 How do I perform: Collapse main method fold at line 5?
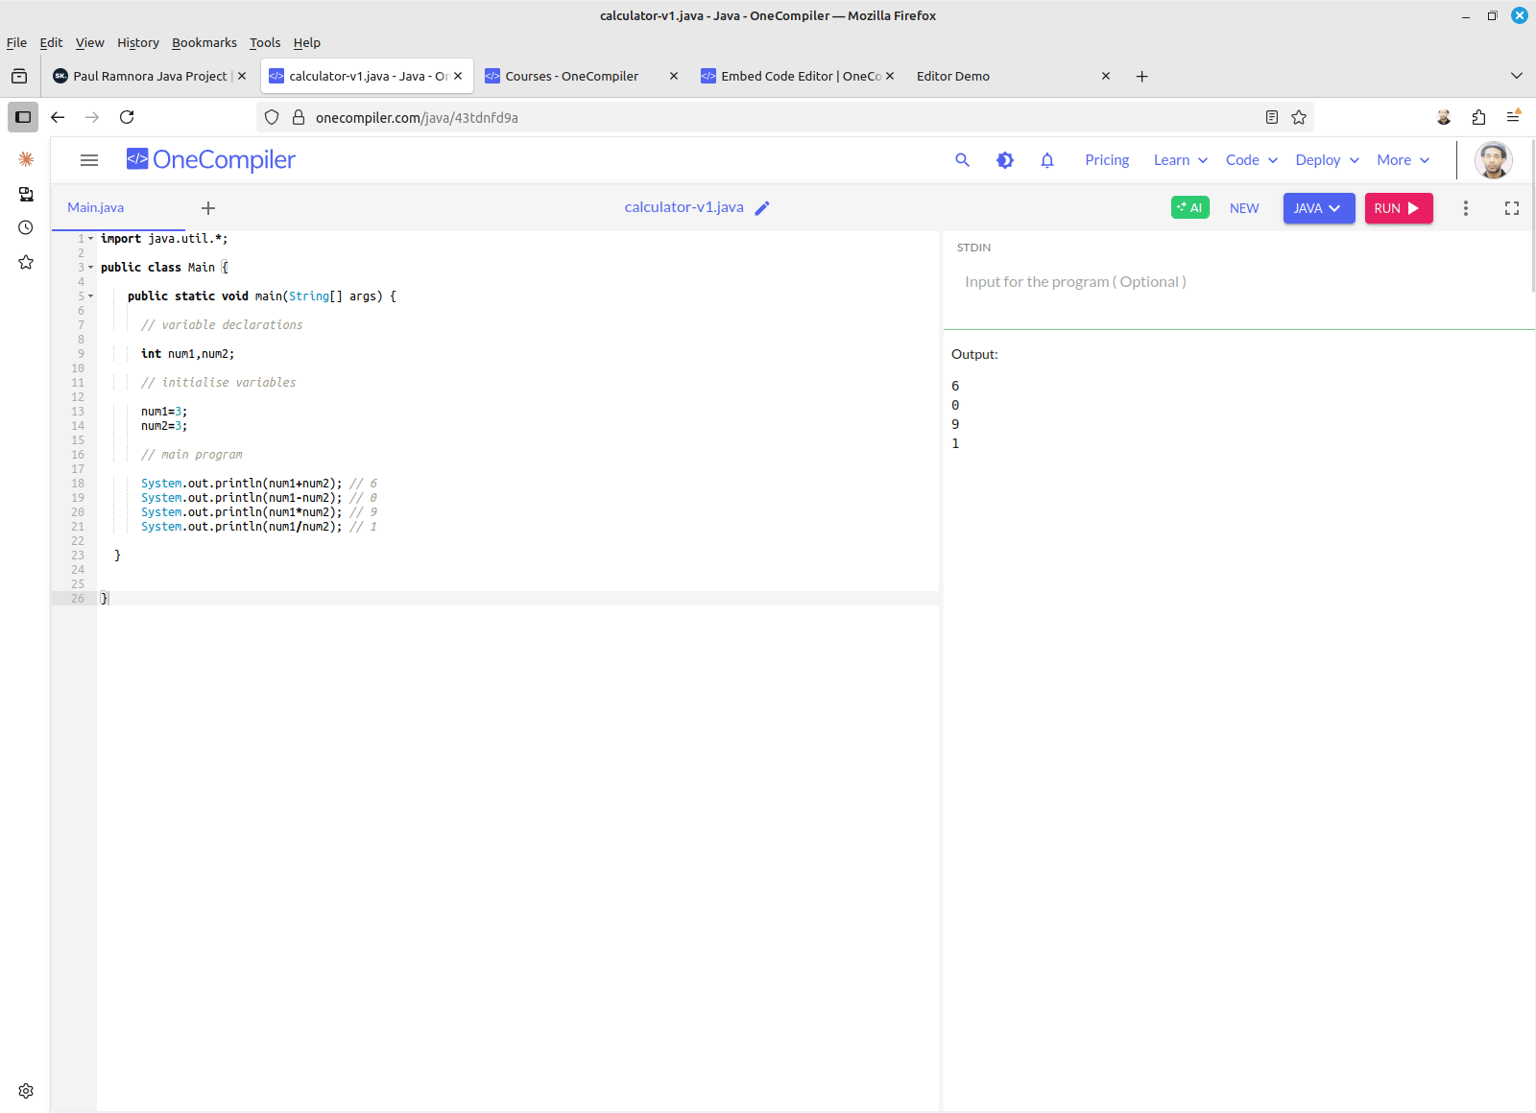(x=91, y=297)
